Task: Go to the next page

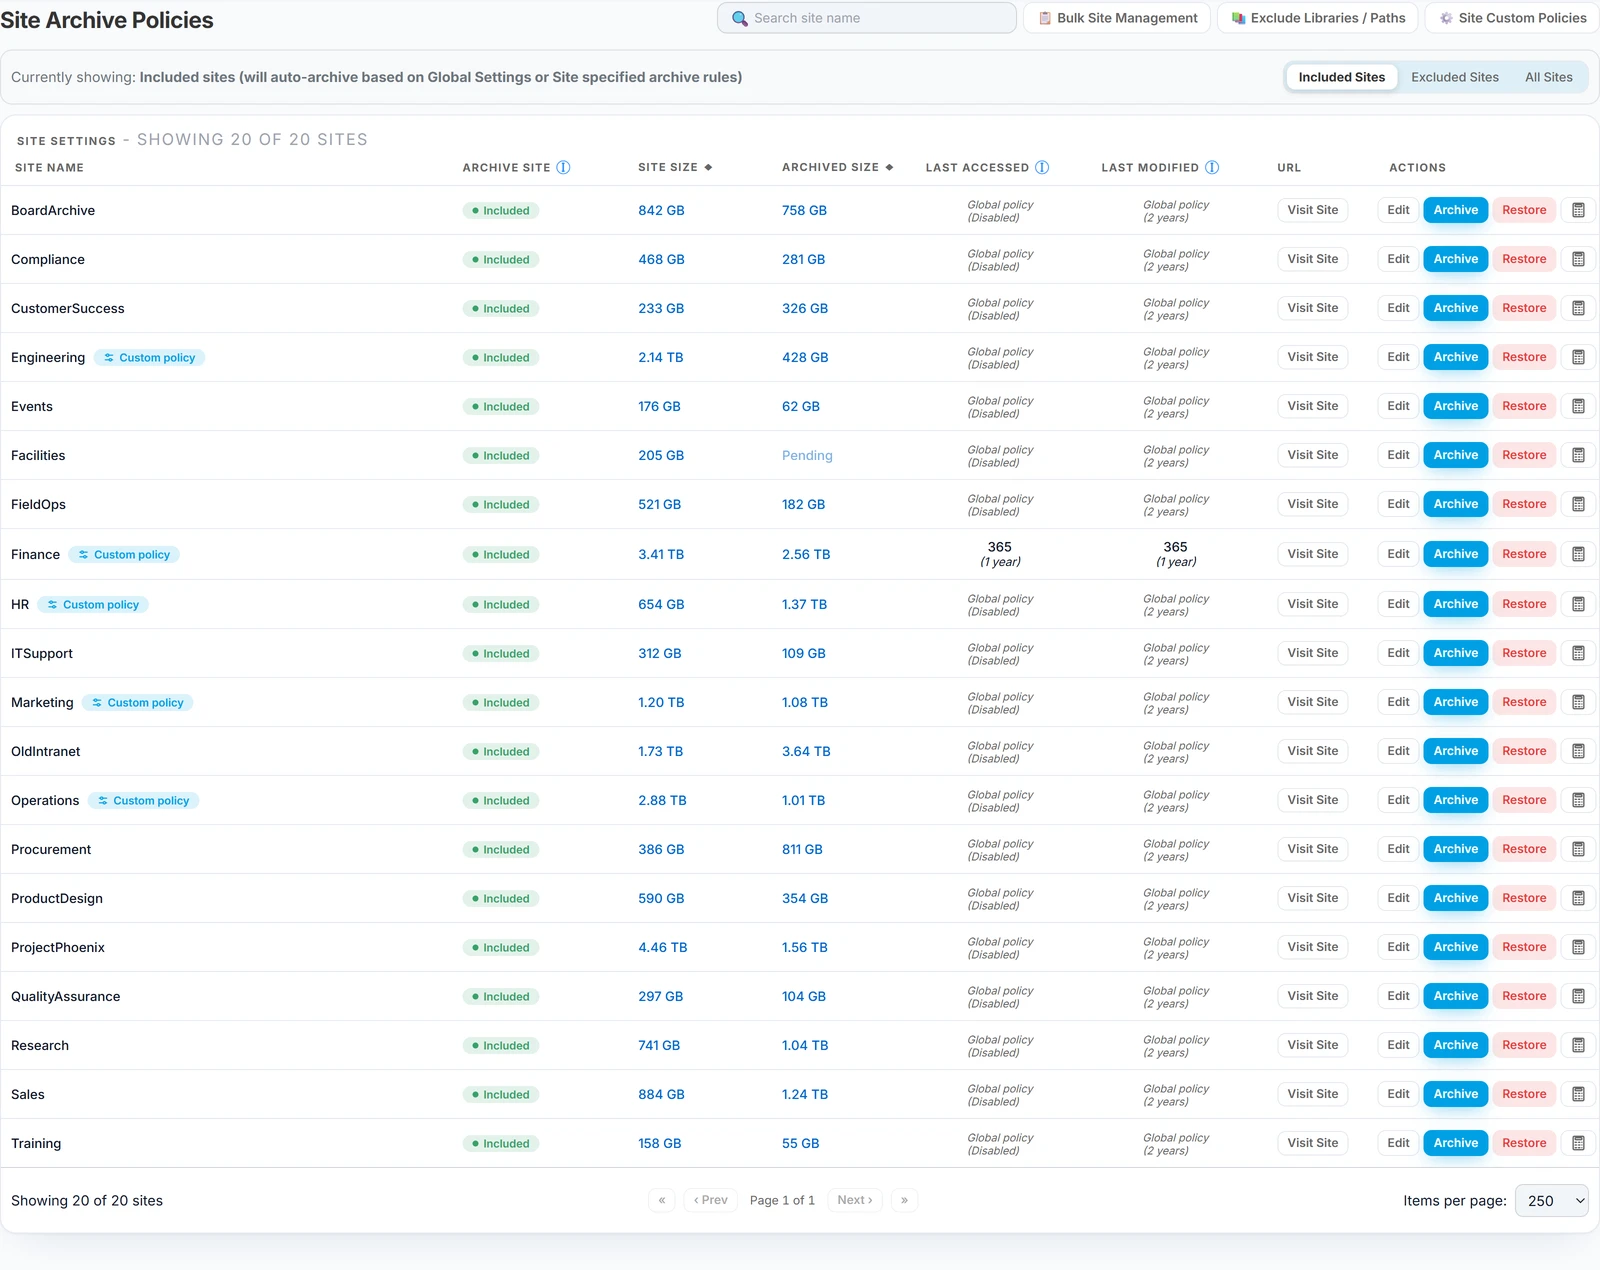Action: [x=855, y=1200]
